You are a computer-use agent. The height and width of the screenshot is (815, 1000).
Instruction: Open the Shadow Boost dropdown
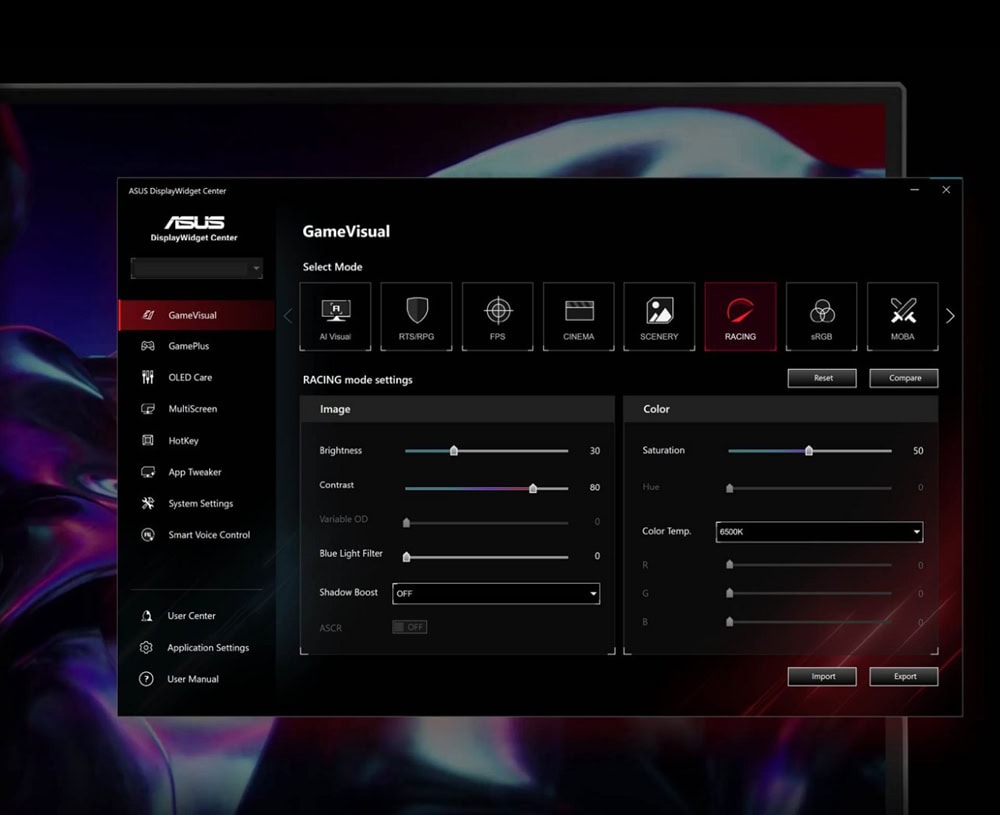[496, 593]
